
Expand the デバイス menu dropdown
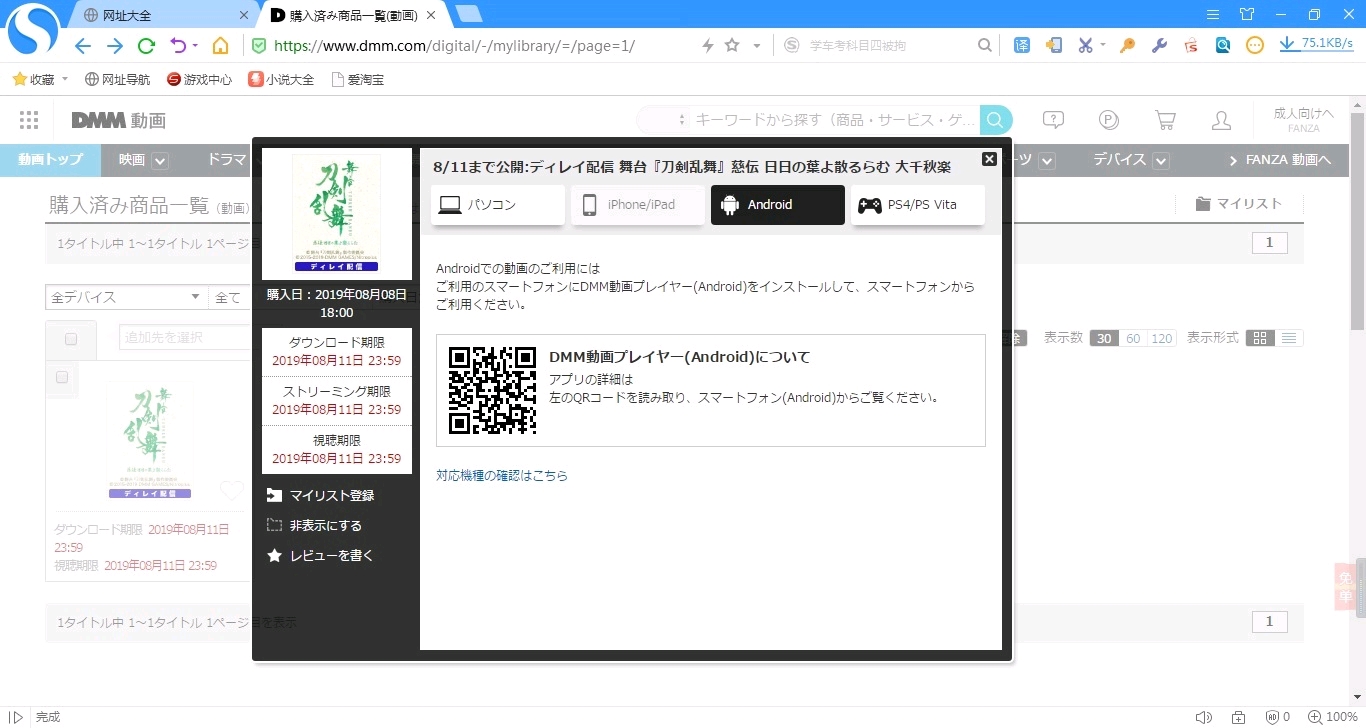pyautogui.click(x=1160, y=161)
